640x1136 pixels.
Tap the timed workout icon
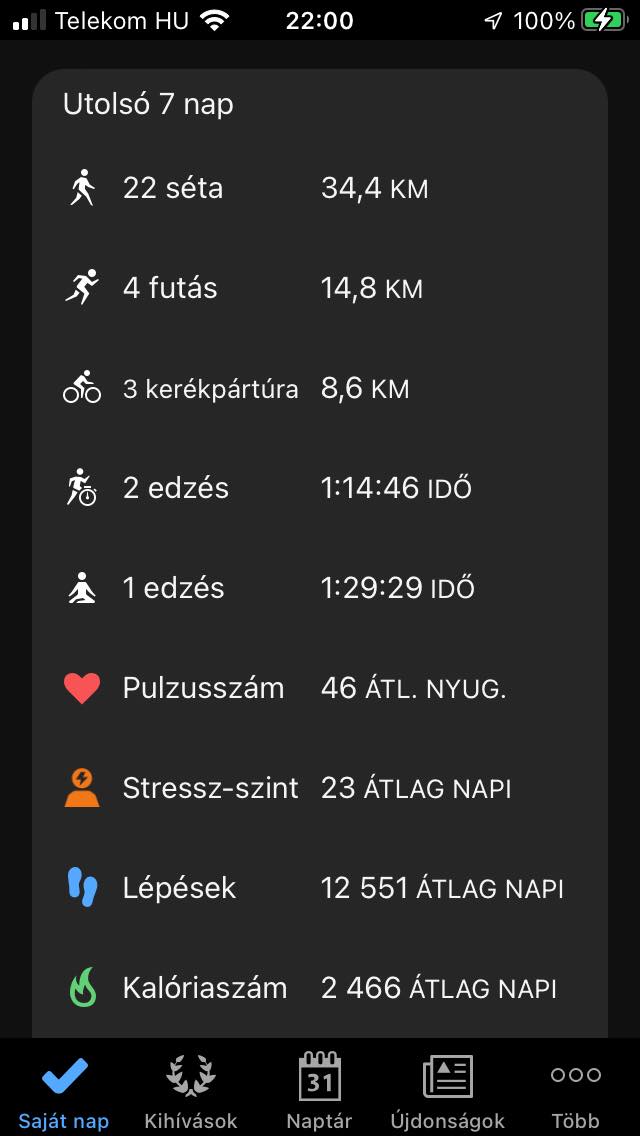(x=82, y=488)
